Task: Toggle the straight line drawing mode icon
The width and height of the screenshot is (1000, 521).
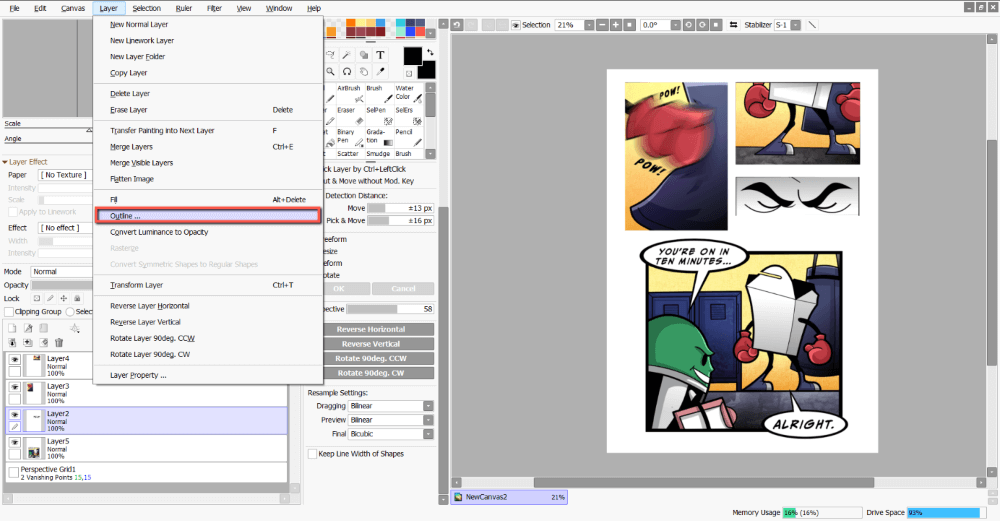Action: (812, 25)
